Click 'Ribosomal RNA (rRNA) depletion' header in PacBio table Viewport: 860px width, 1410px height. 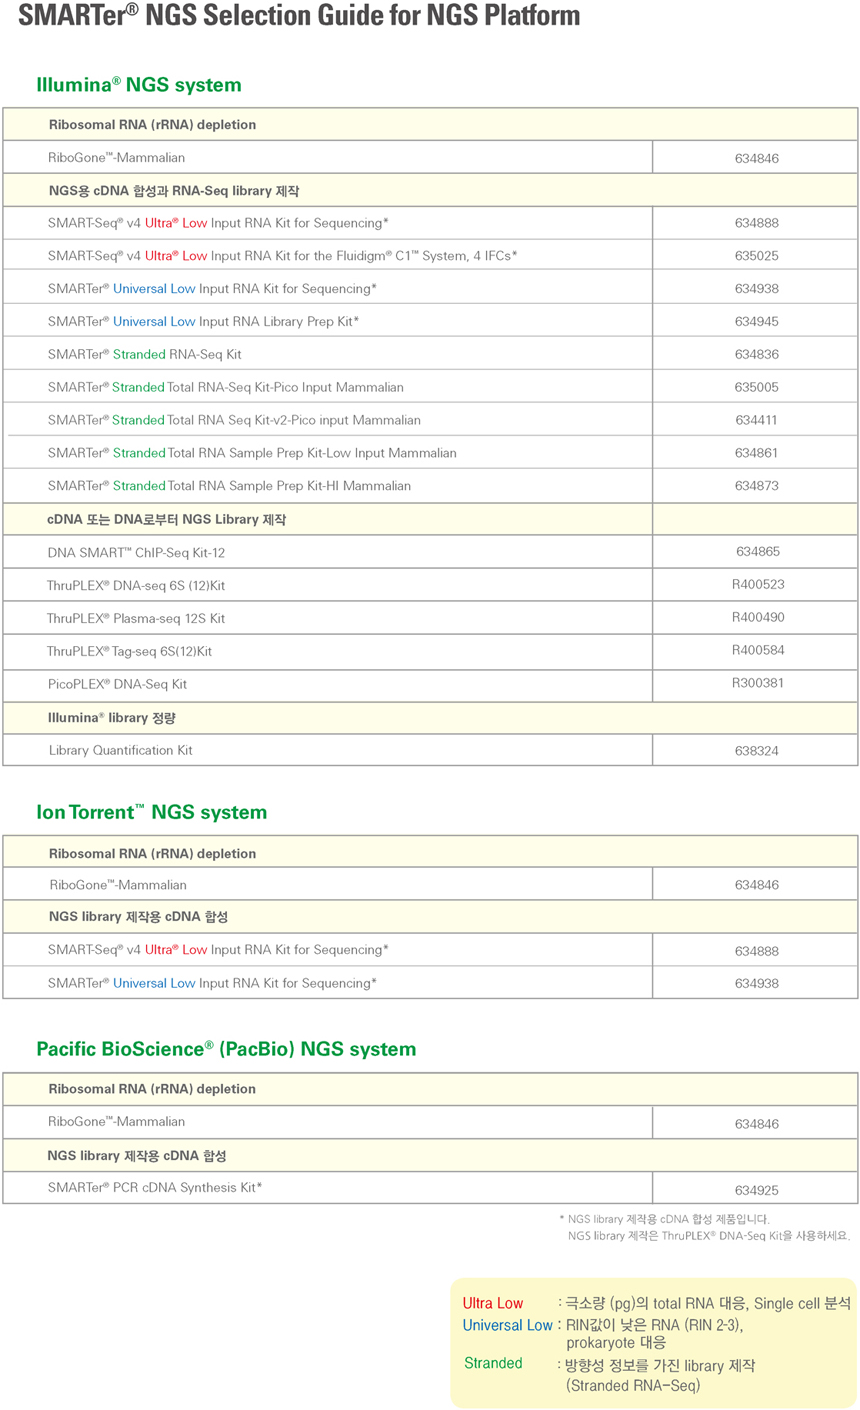(x=152, y=1089)
